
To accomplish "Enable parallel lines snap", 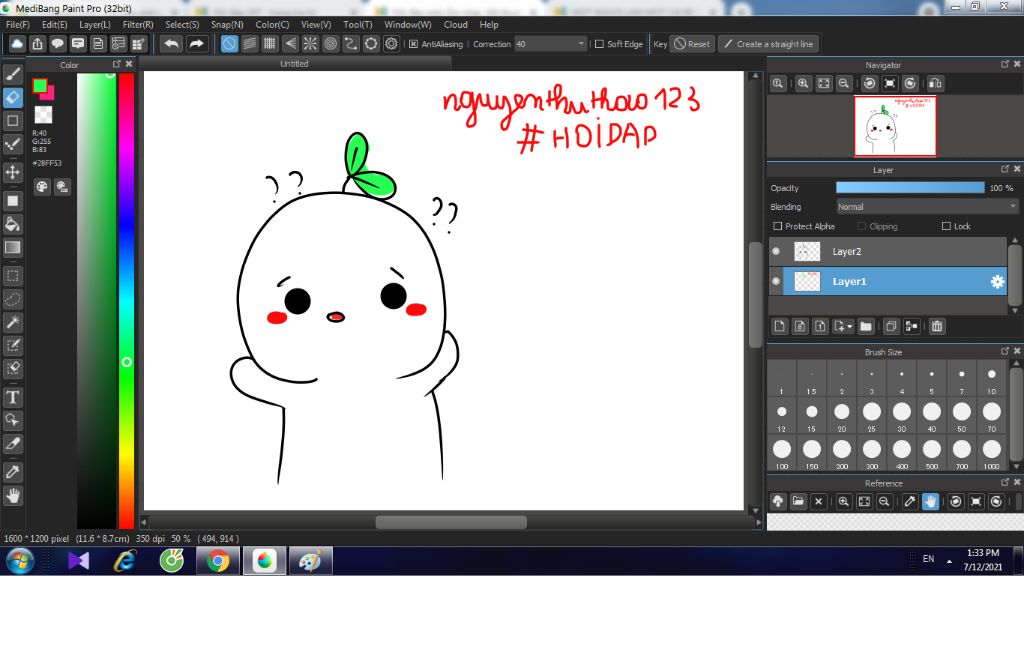I will tap(249, 44).
